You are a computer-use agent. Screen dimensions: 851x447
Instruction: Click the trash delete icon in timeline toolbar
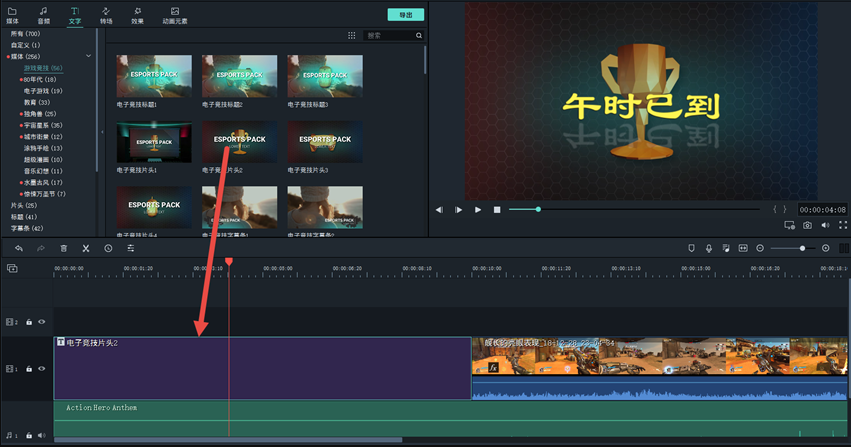point(64,248)
